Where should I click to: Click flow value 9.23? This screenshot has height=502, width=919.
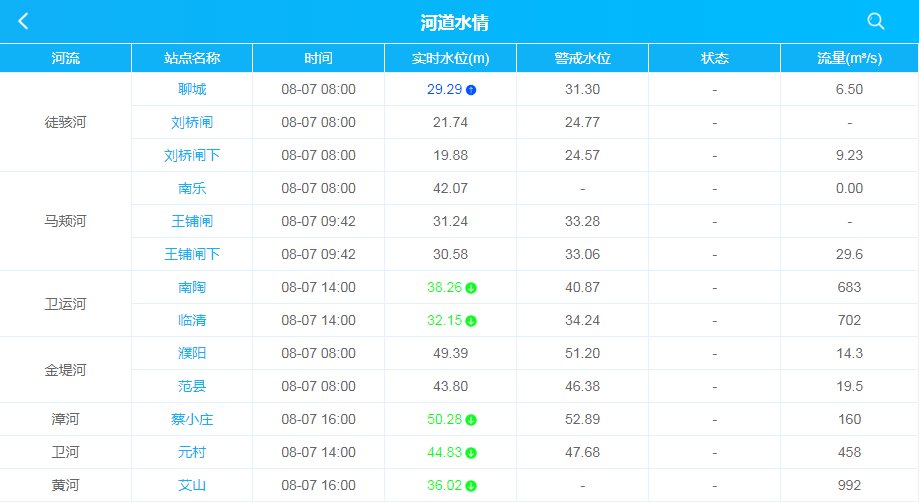point(849,155)
